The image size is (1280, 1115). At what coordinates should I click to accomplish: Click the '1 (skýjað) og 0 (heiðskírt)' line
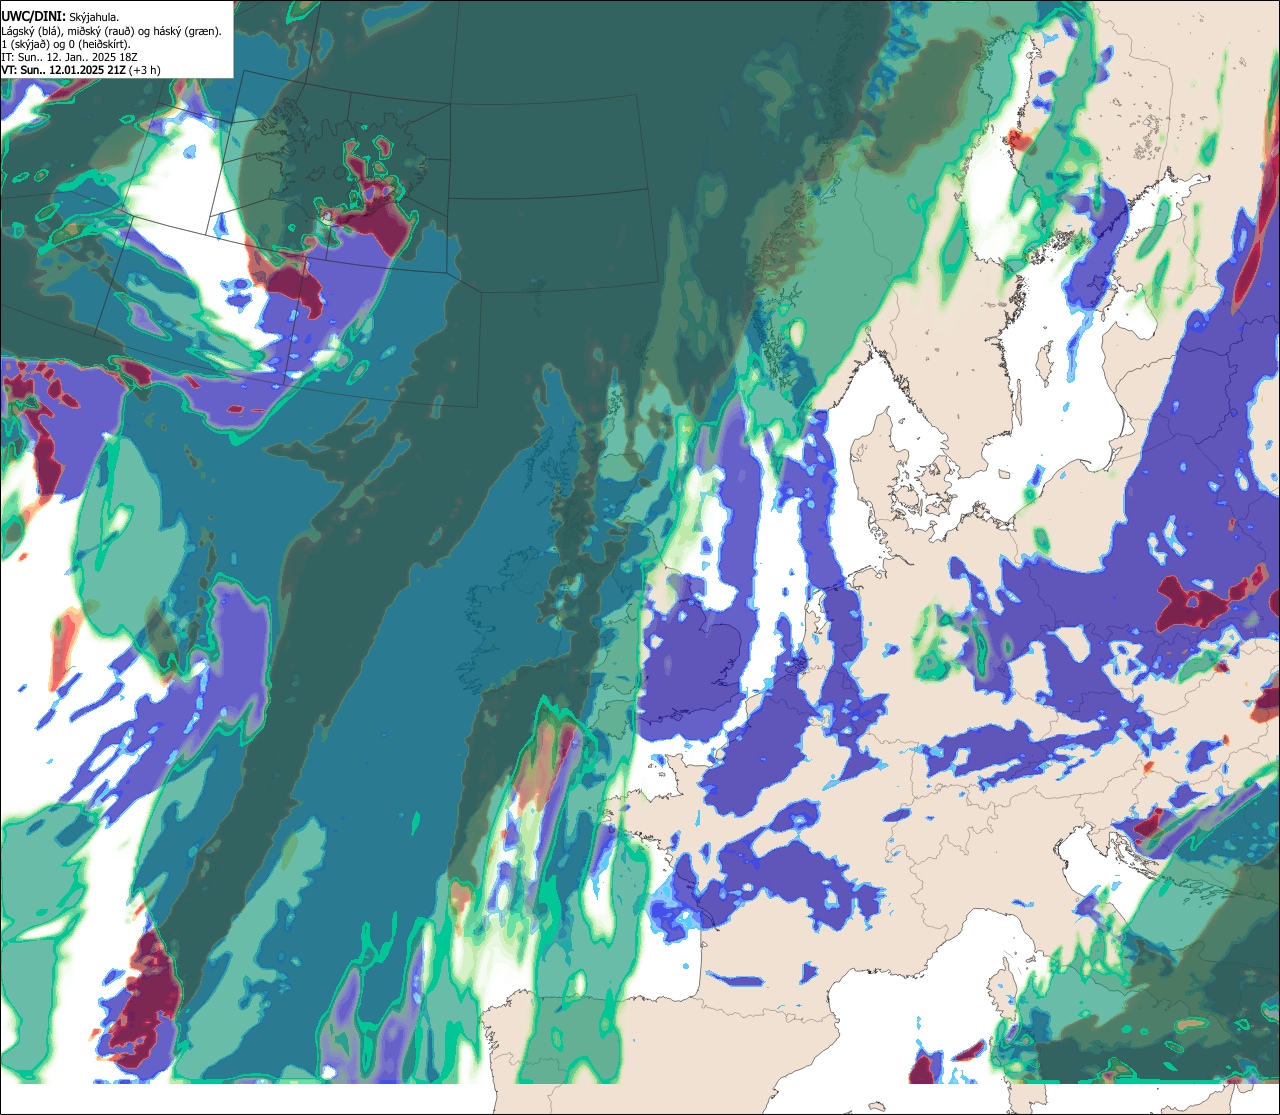[x=66, y=44]
